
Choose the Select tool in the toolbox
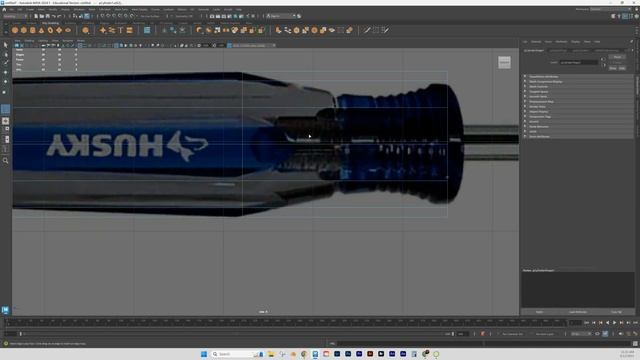click(5, 44)
